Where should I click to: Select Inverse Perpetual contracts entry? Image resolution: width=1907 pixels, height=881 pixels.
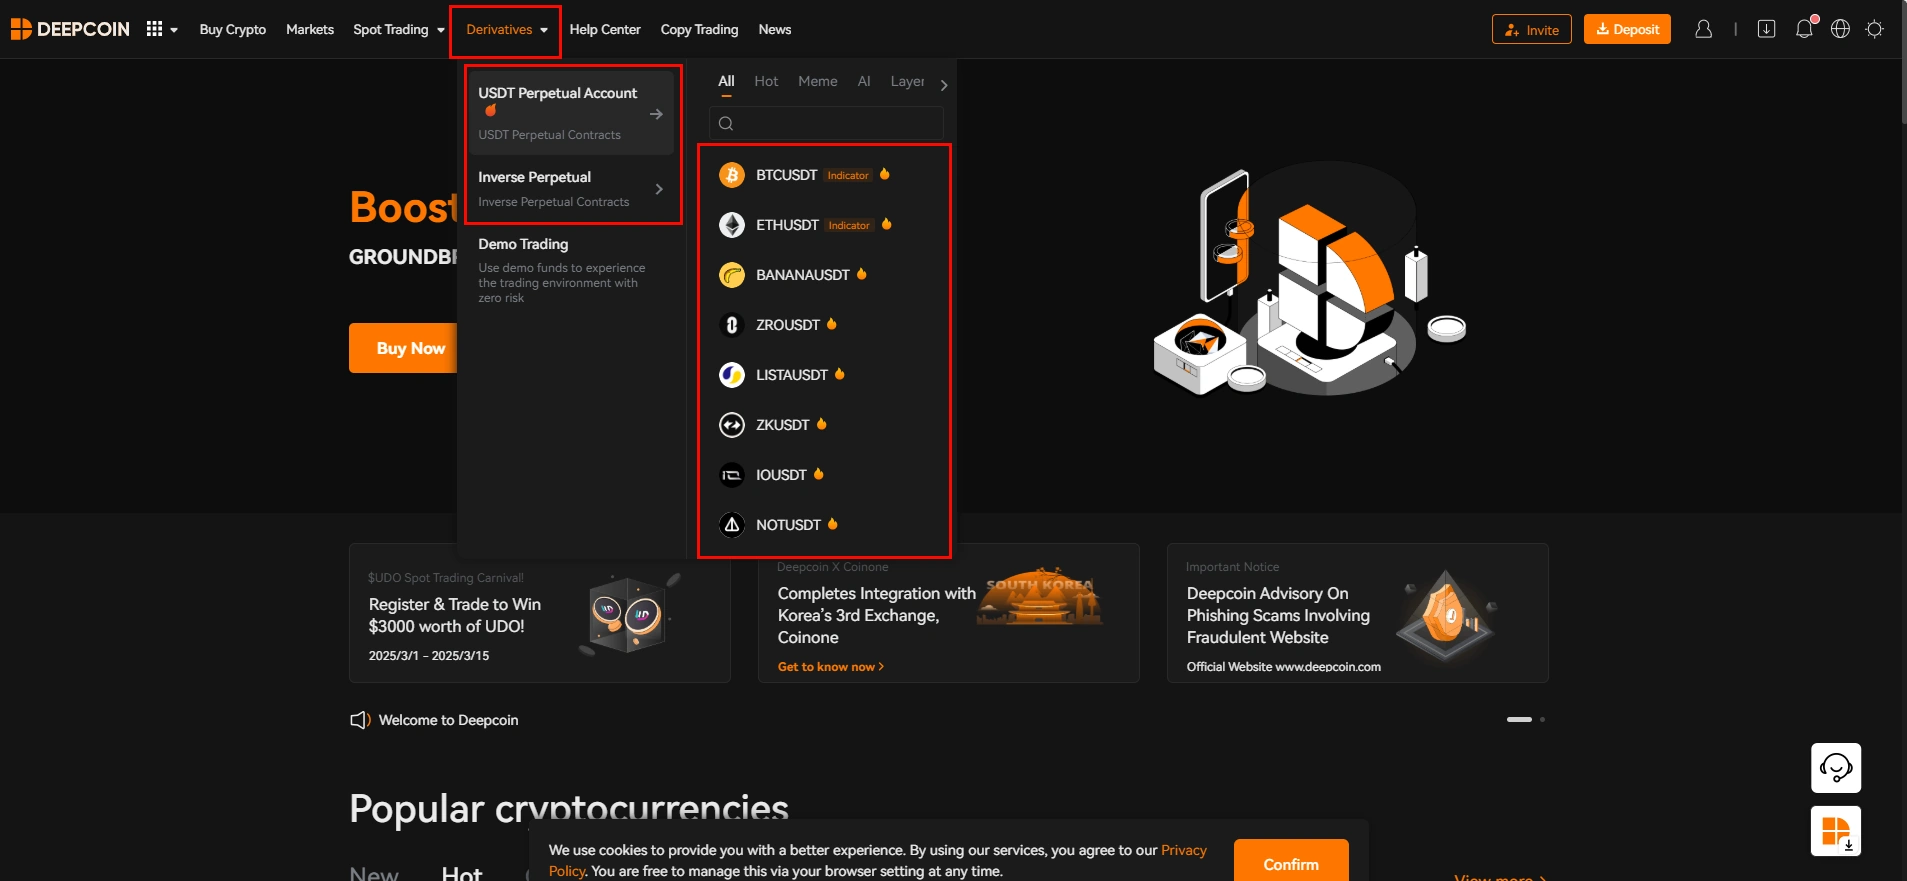point(571,189)
